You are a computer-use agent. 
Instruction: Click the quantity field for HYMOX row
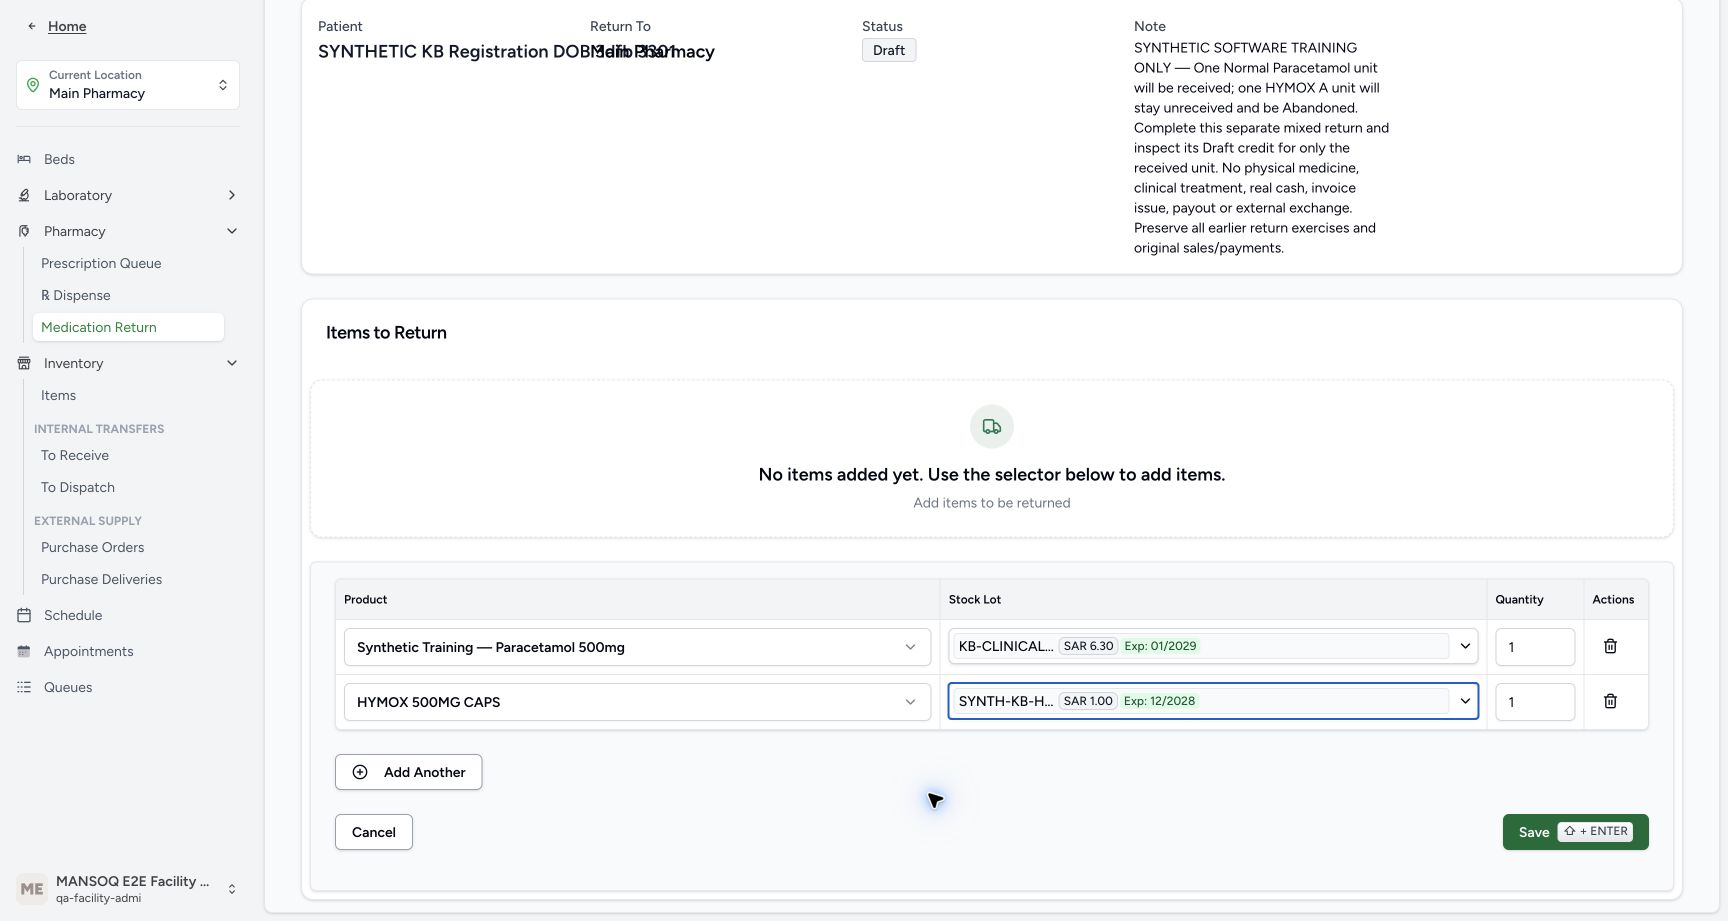click(1535, 702)
